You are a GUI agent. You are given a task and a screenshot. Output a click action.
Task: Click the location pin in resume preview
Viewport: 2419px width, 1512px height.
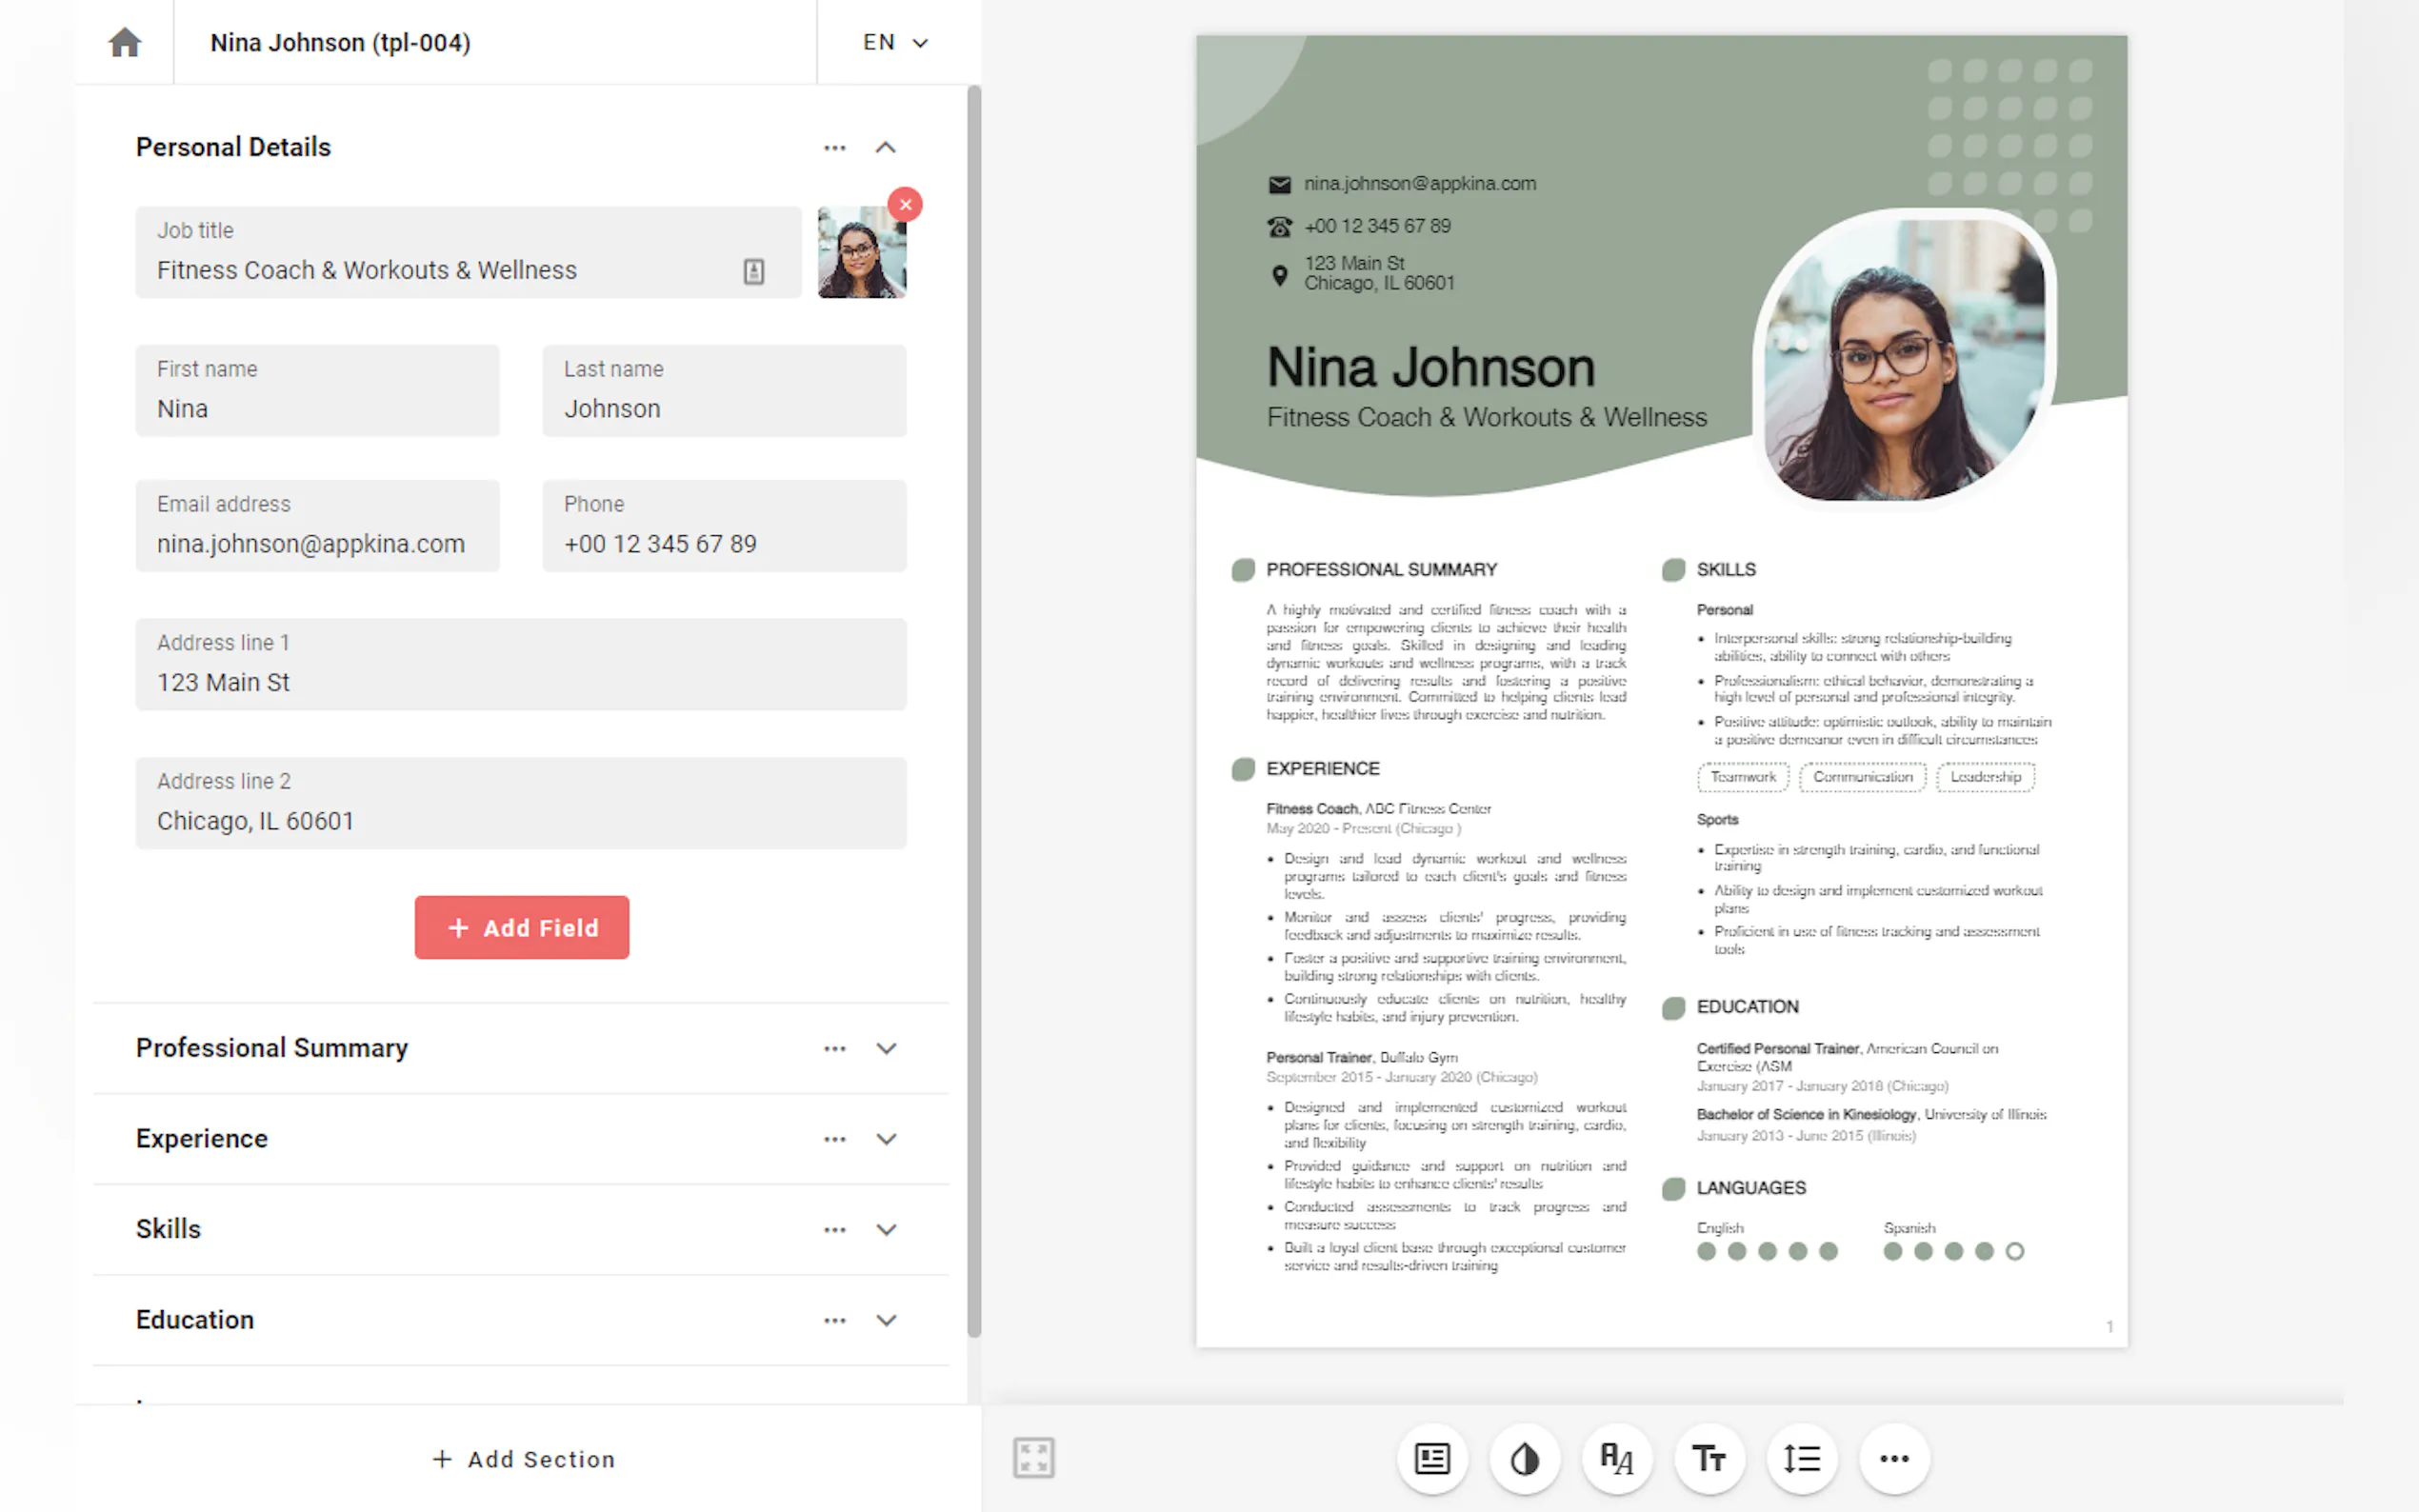(1279, 275)
